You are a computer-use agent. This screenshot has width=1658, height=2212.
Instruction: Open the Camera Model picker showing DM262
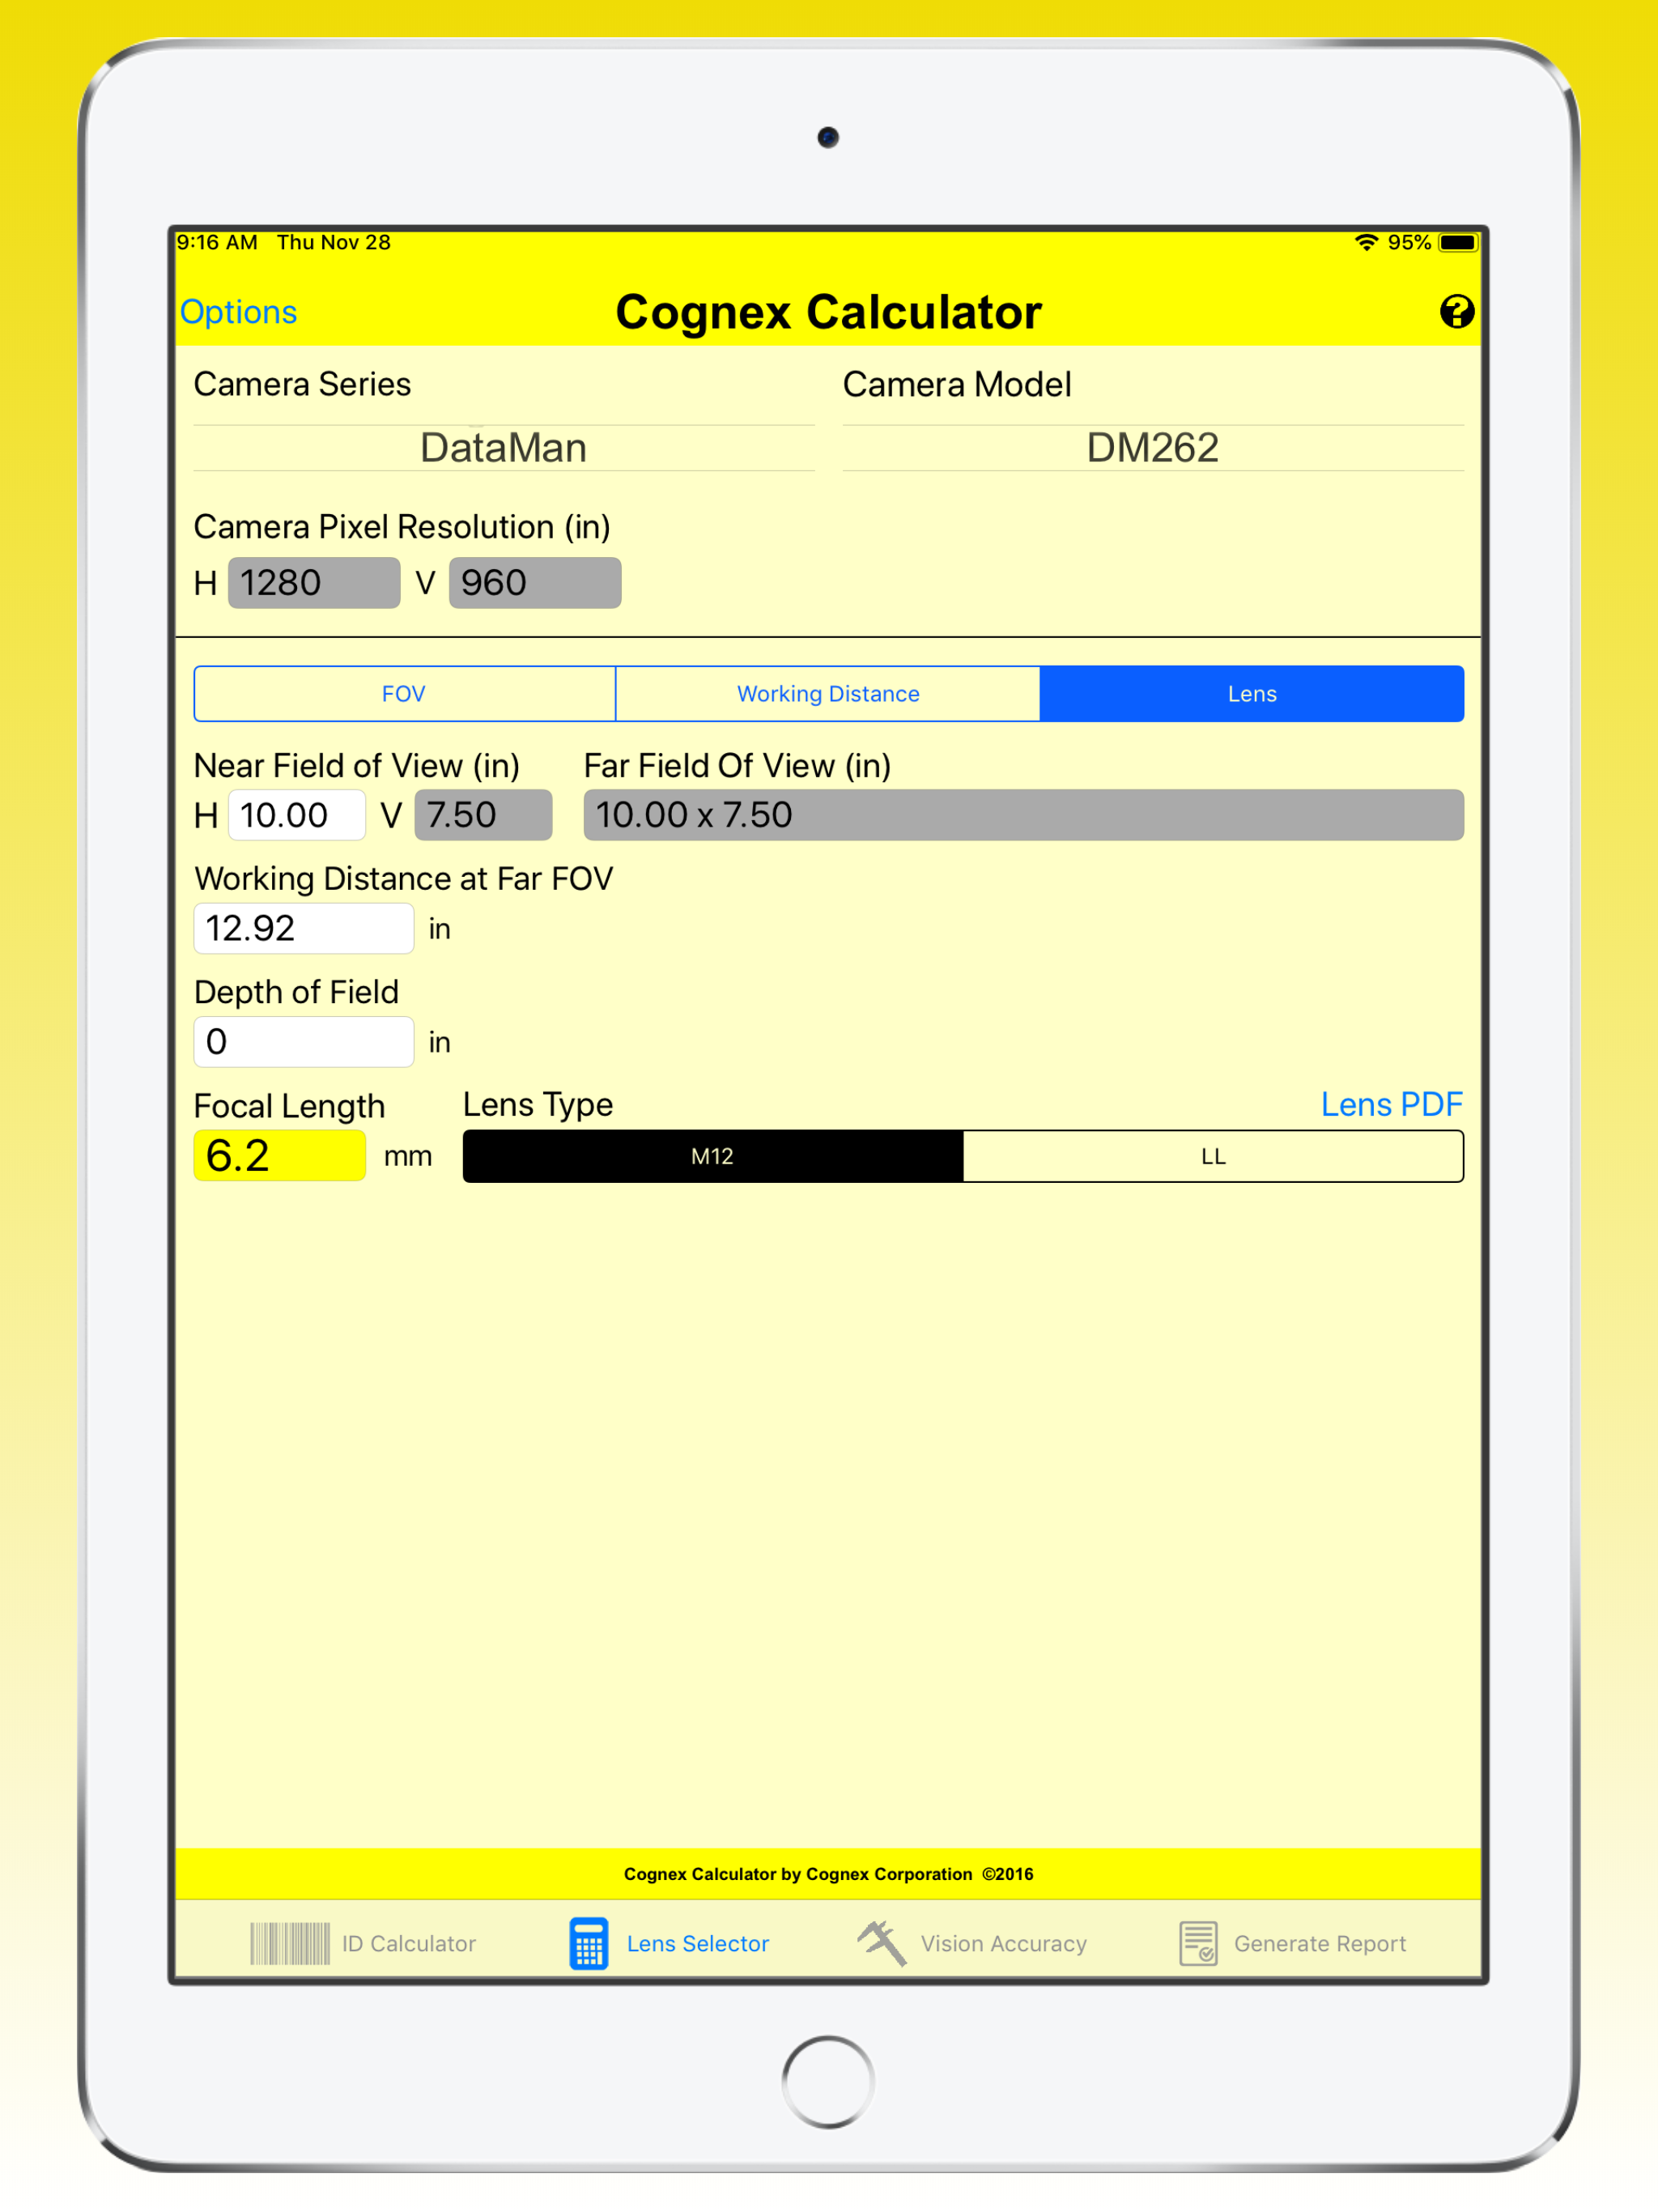(x=1153, y=447)
